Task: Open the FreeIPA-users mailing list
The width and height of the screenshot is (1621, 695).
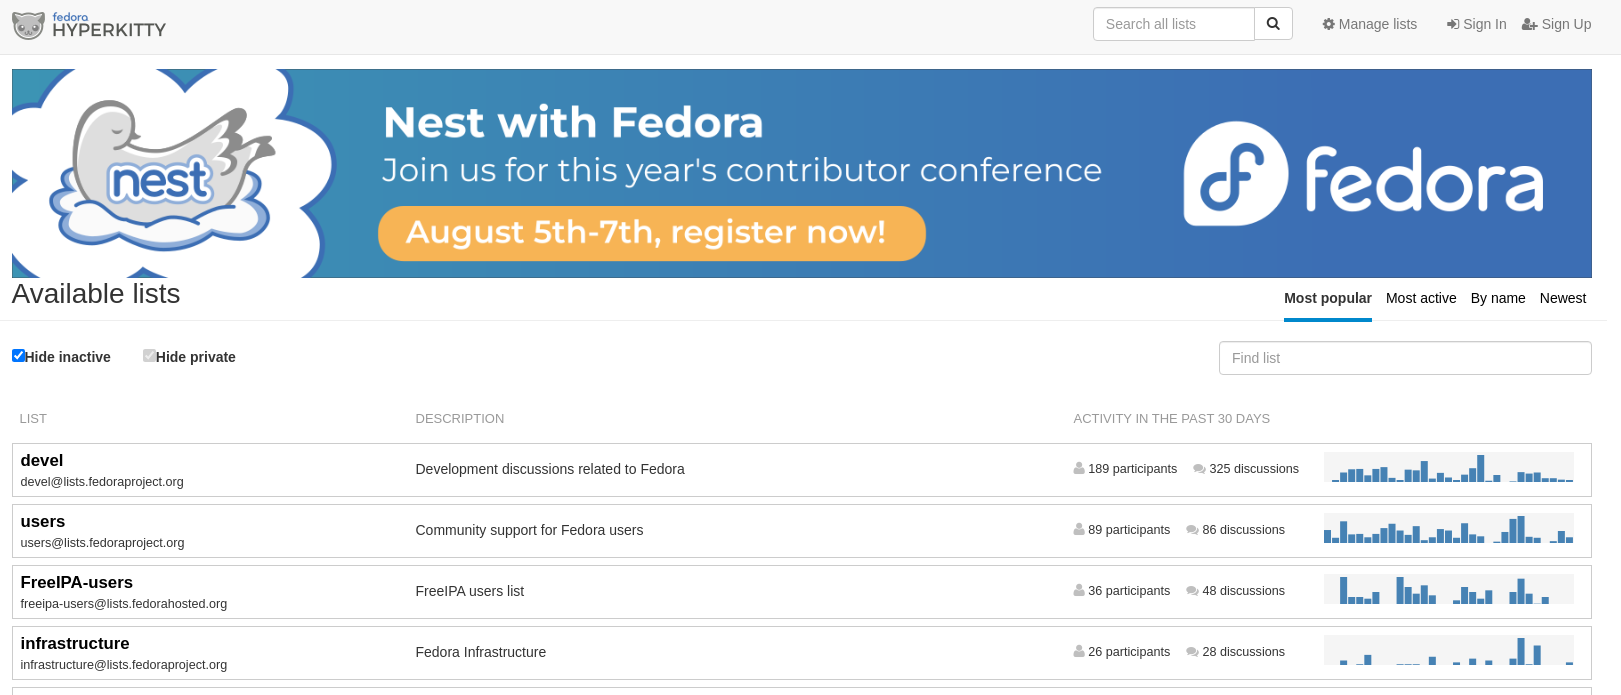Action: [76, 582]
